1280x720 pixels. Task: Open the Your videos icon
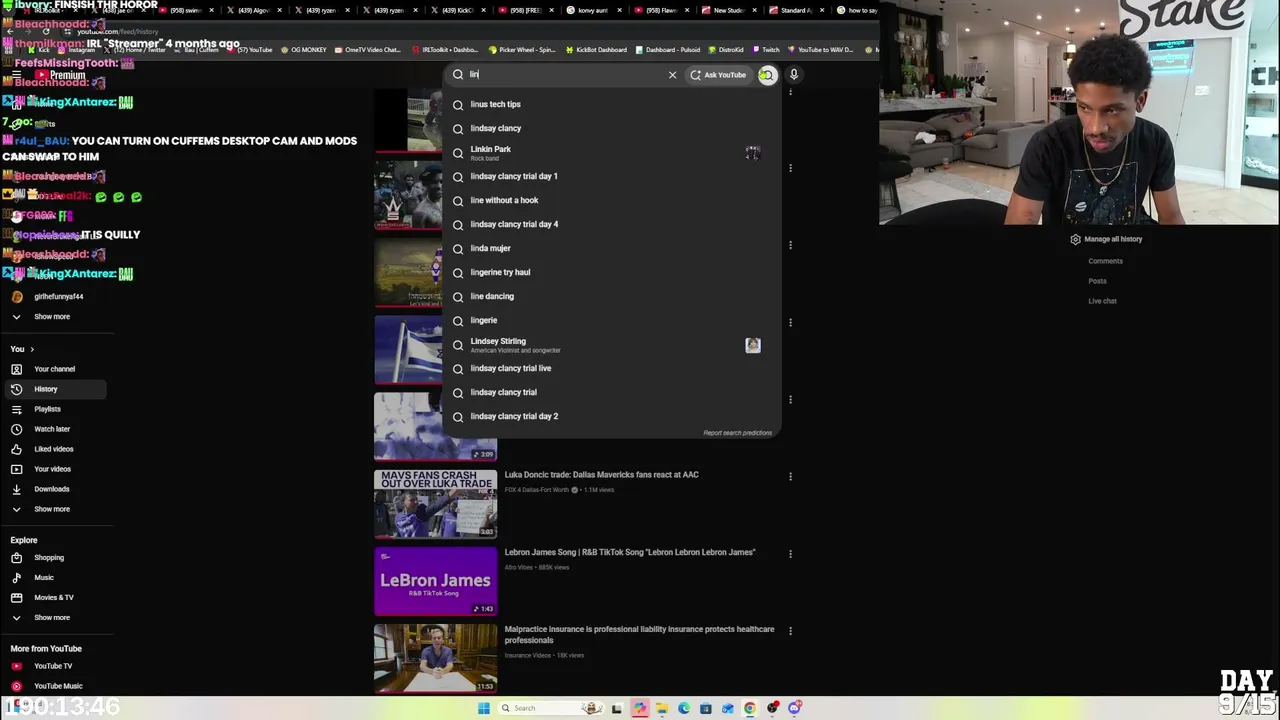coord(16,469)
